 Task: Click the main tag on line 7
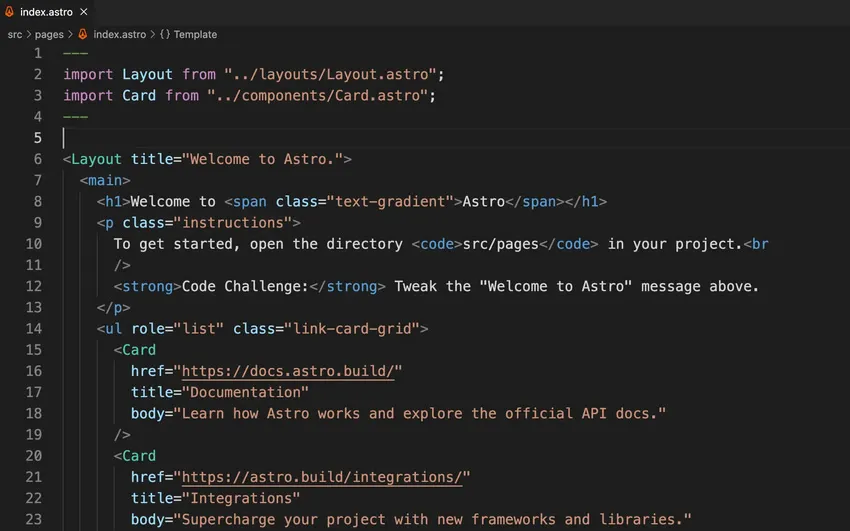pyautogui.click(x=105, y=180)
